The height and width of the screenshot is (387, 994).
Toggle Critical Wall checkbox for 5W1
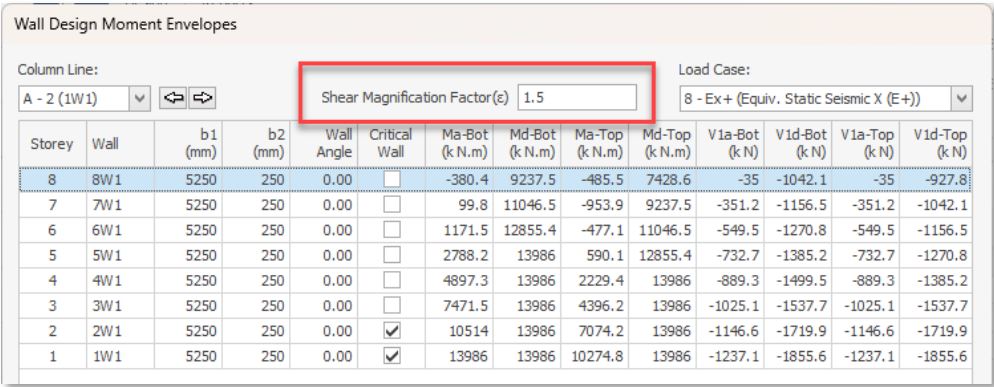coord(392,255)
